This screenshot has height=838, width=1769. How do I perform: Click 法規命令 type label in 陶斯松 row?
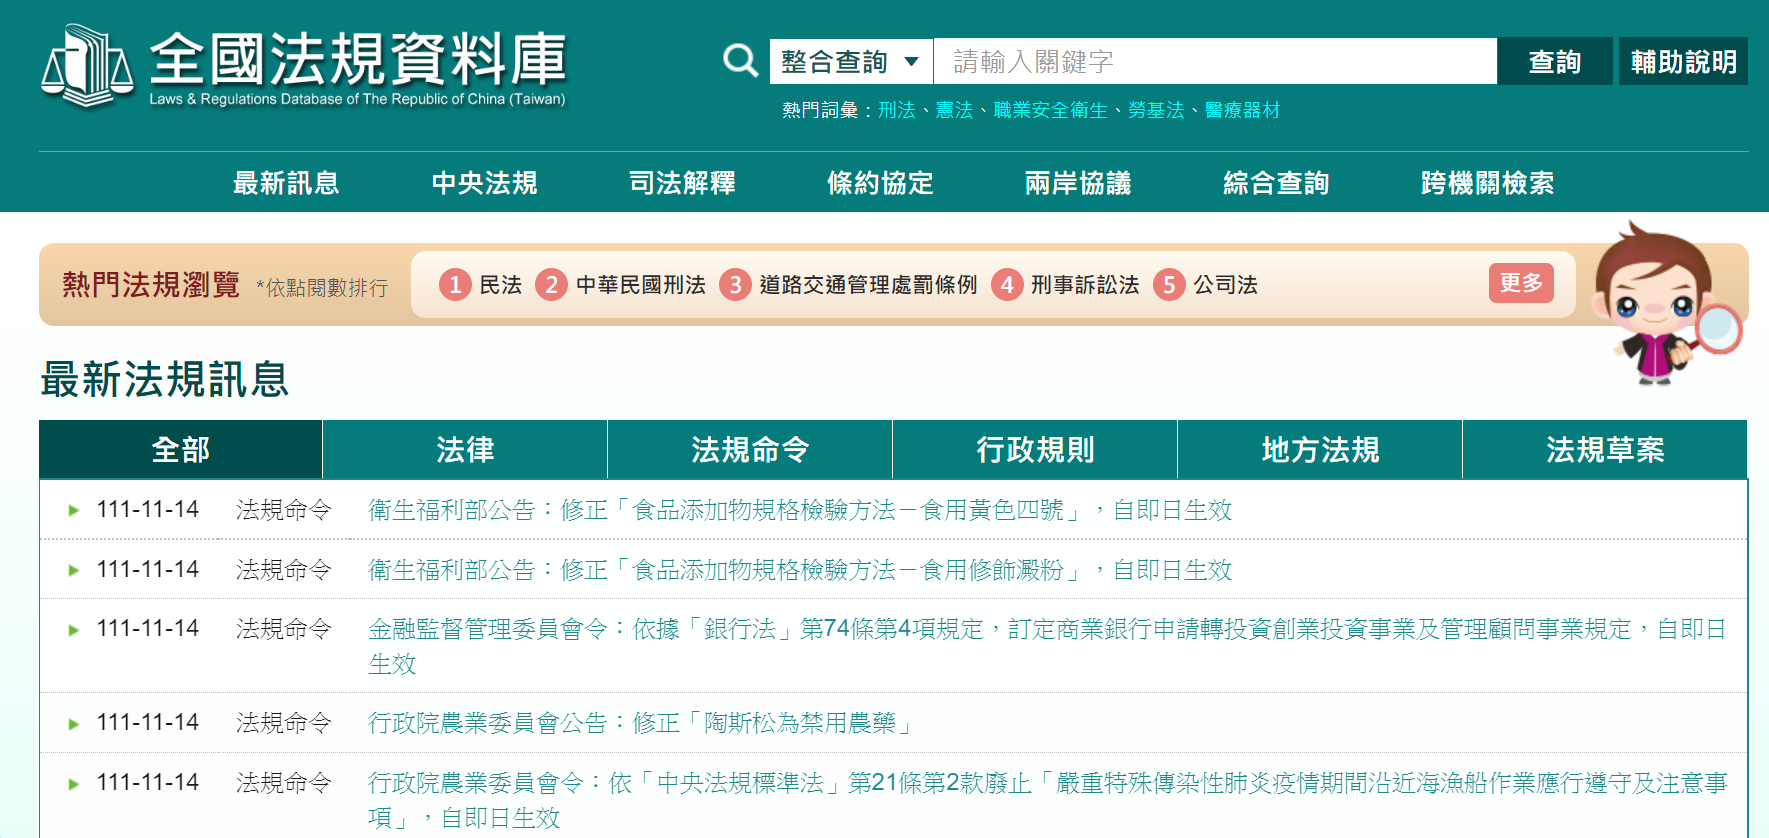pyautogui.click(x=284, y=723)
